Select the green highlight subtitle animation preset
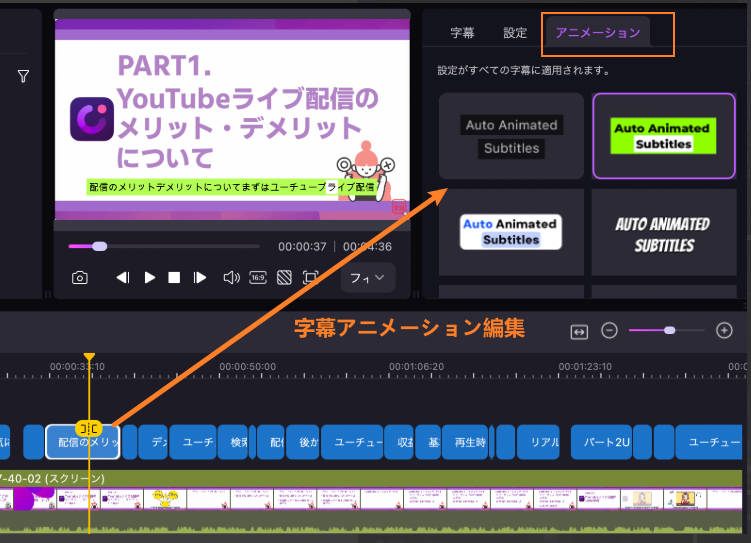Screen dimensions: 751x543 (x=664, y=136)
